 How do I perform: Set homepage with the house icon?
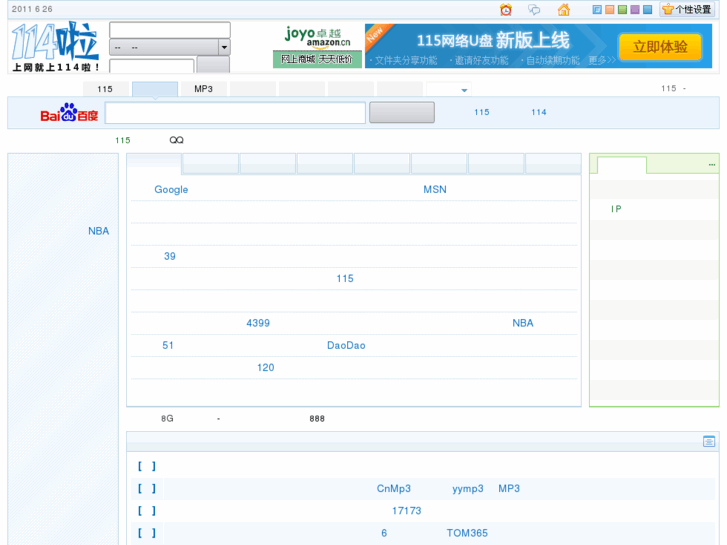pyautogui.click(x=563, y=9)
